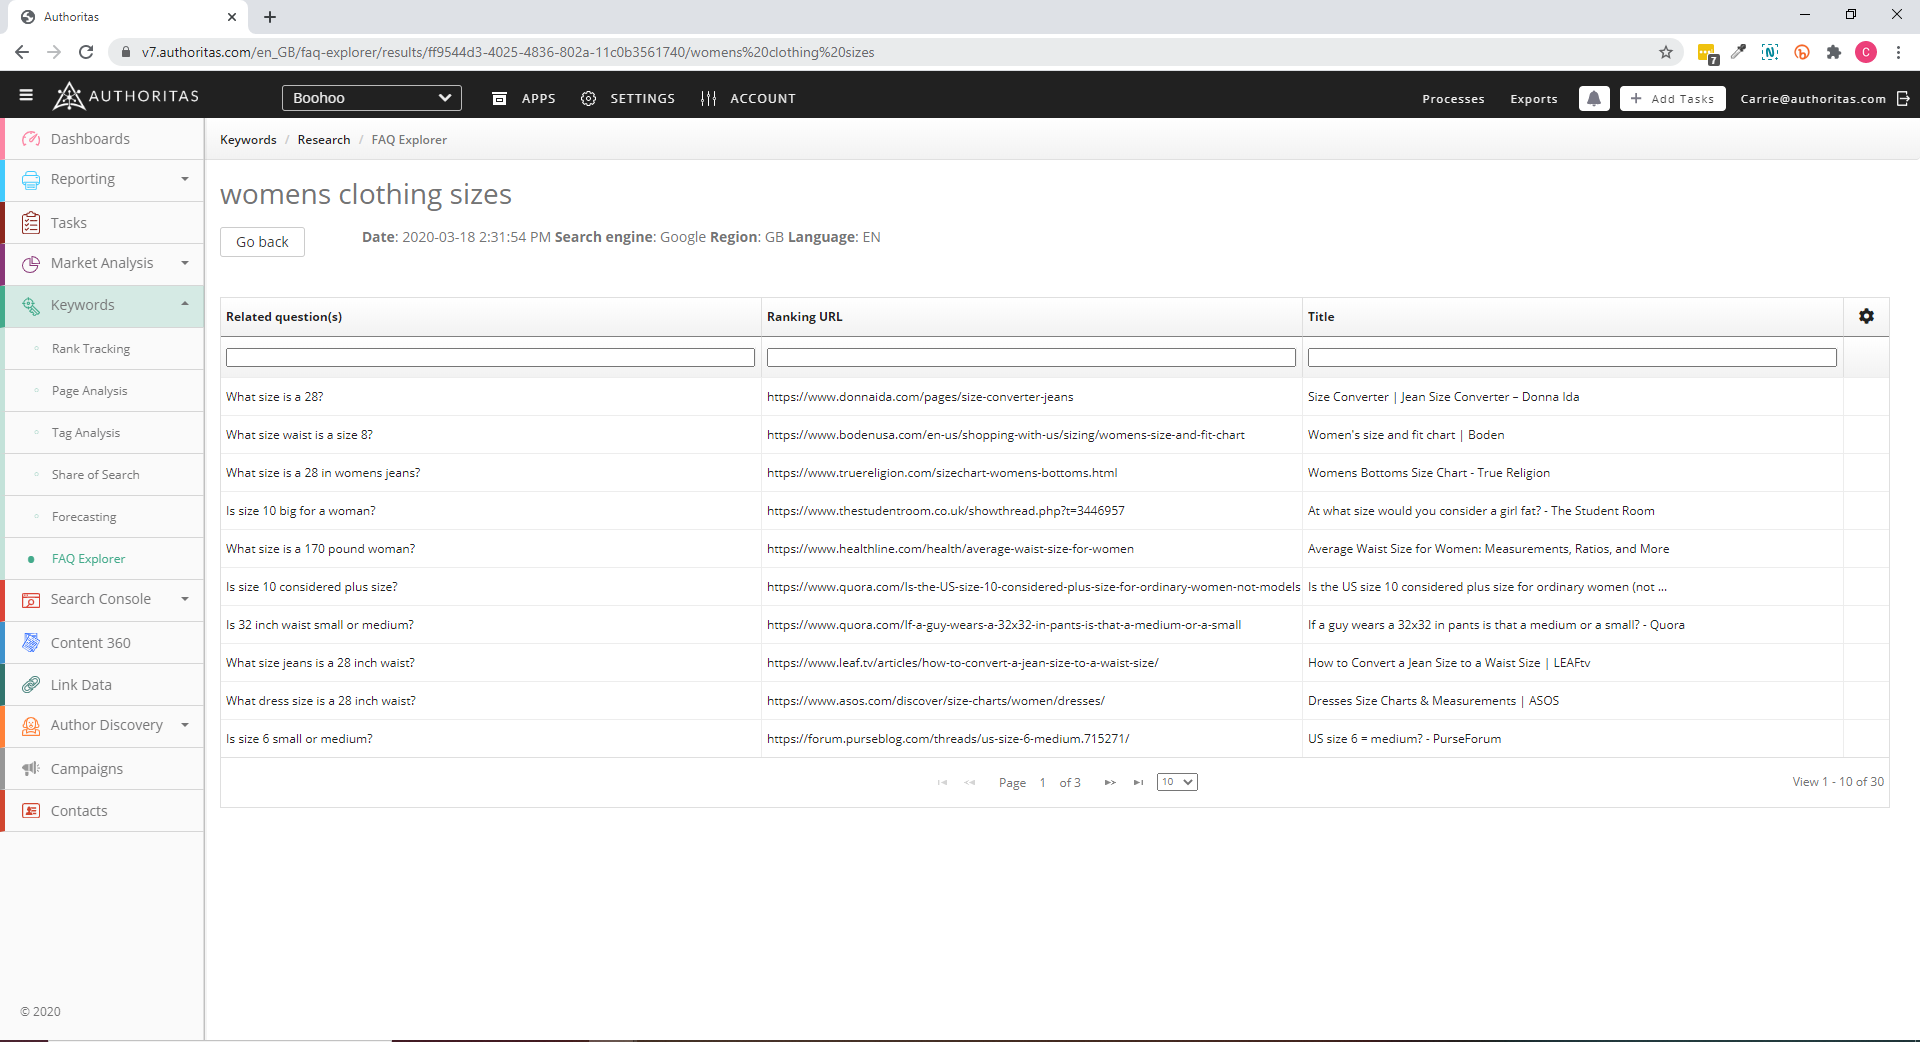Click the Add Tasks button
Image resolution: width=1920 pixels, height=1042 pixels.
point(1672,98)
